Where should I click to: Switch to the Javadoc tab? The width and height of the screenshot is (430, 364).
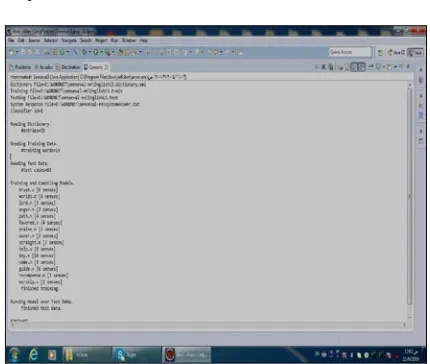(44, 67)
